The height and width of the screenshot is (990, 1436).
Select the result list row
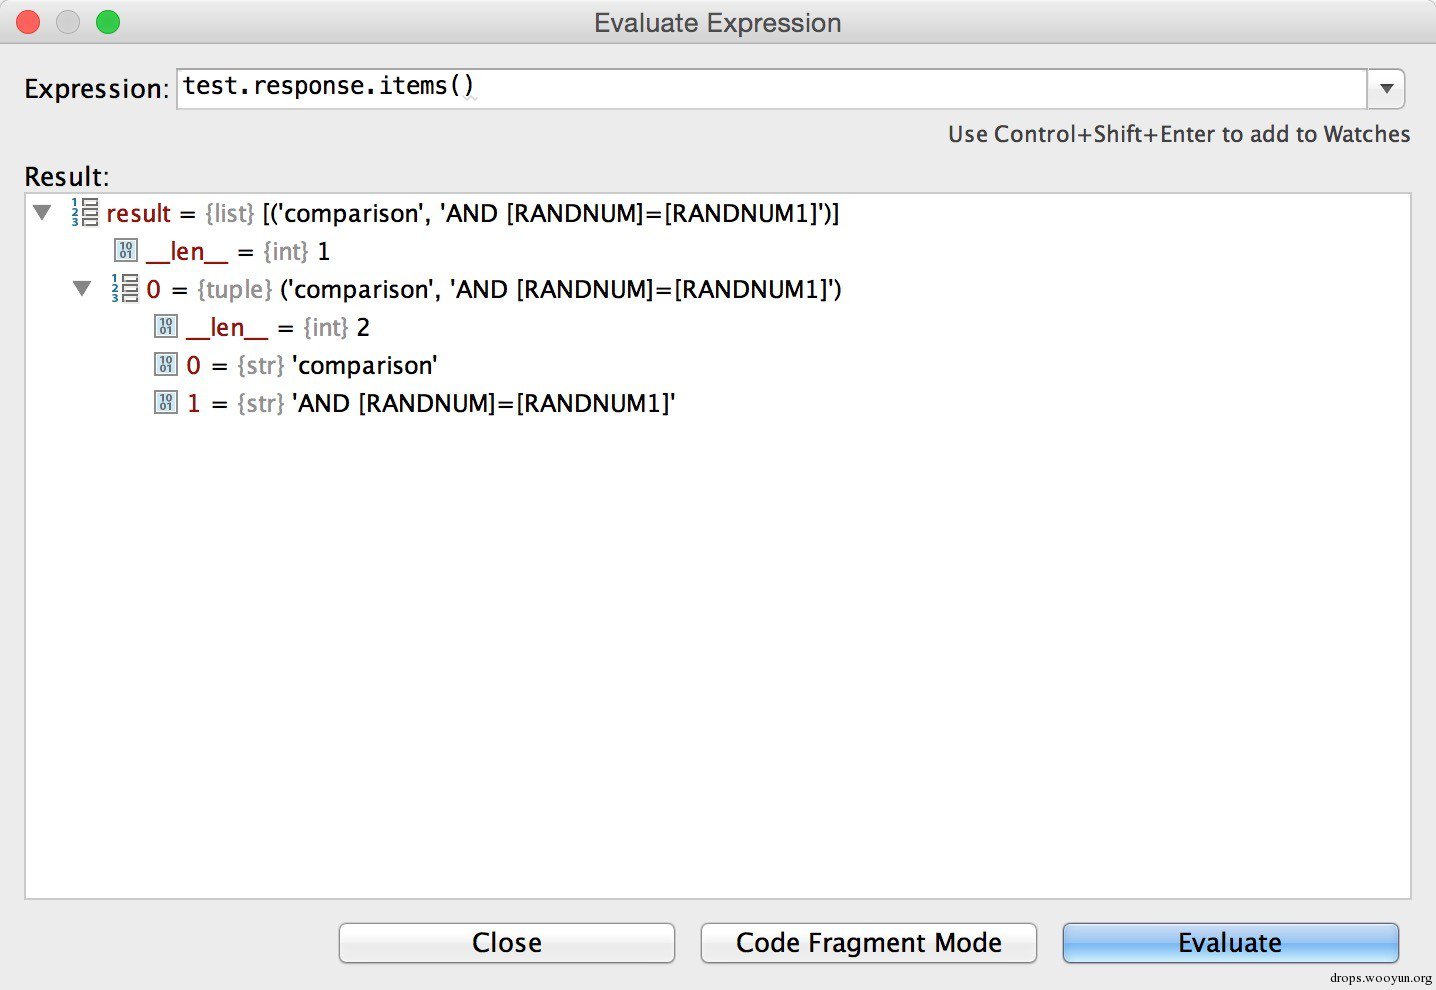point(472,213)
